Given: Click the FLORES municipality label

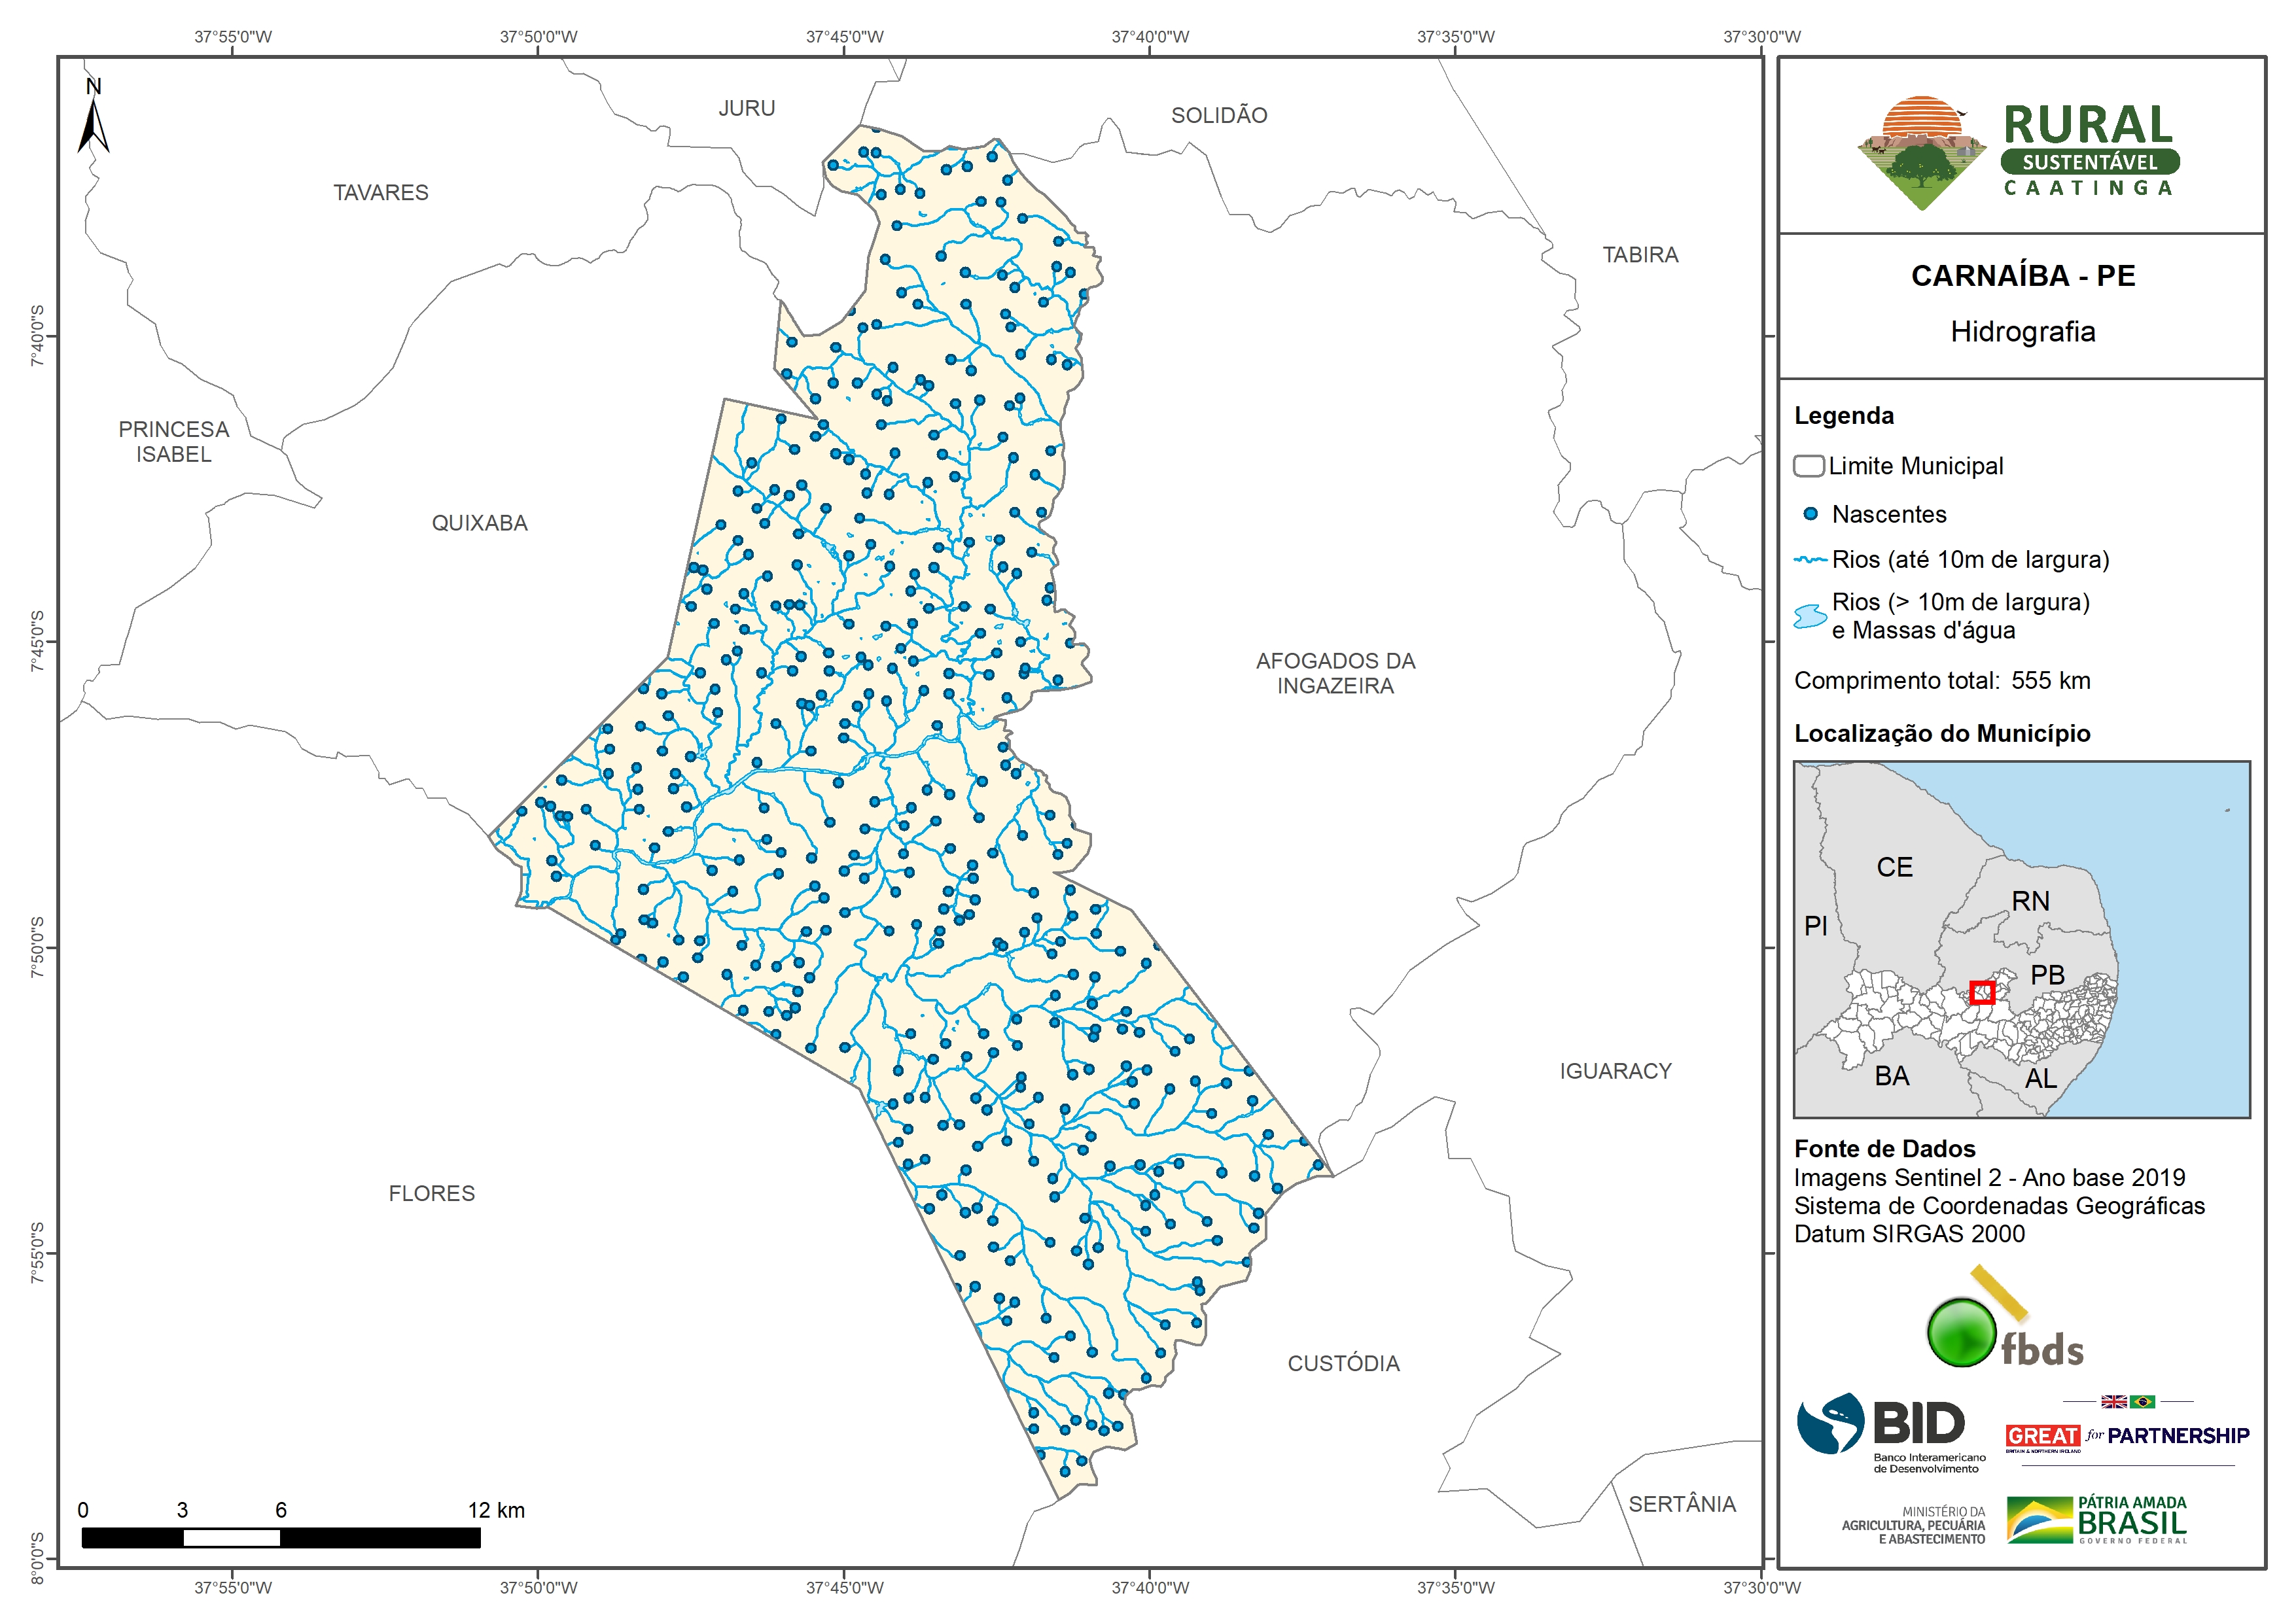Looking at the screenshot, I should [431, 1193].
